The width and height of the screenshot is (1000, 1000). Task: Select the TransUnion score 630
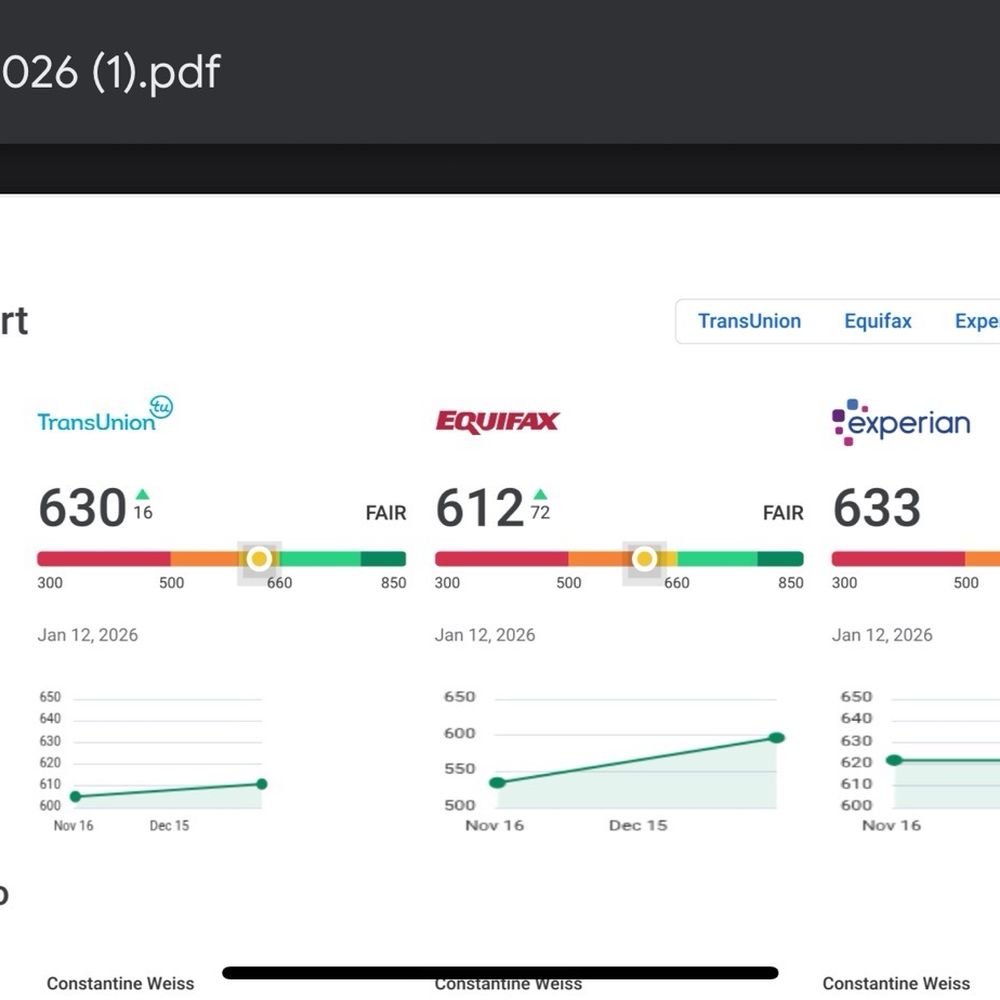82,508
